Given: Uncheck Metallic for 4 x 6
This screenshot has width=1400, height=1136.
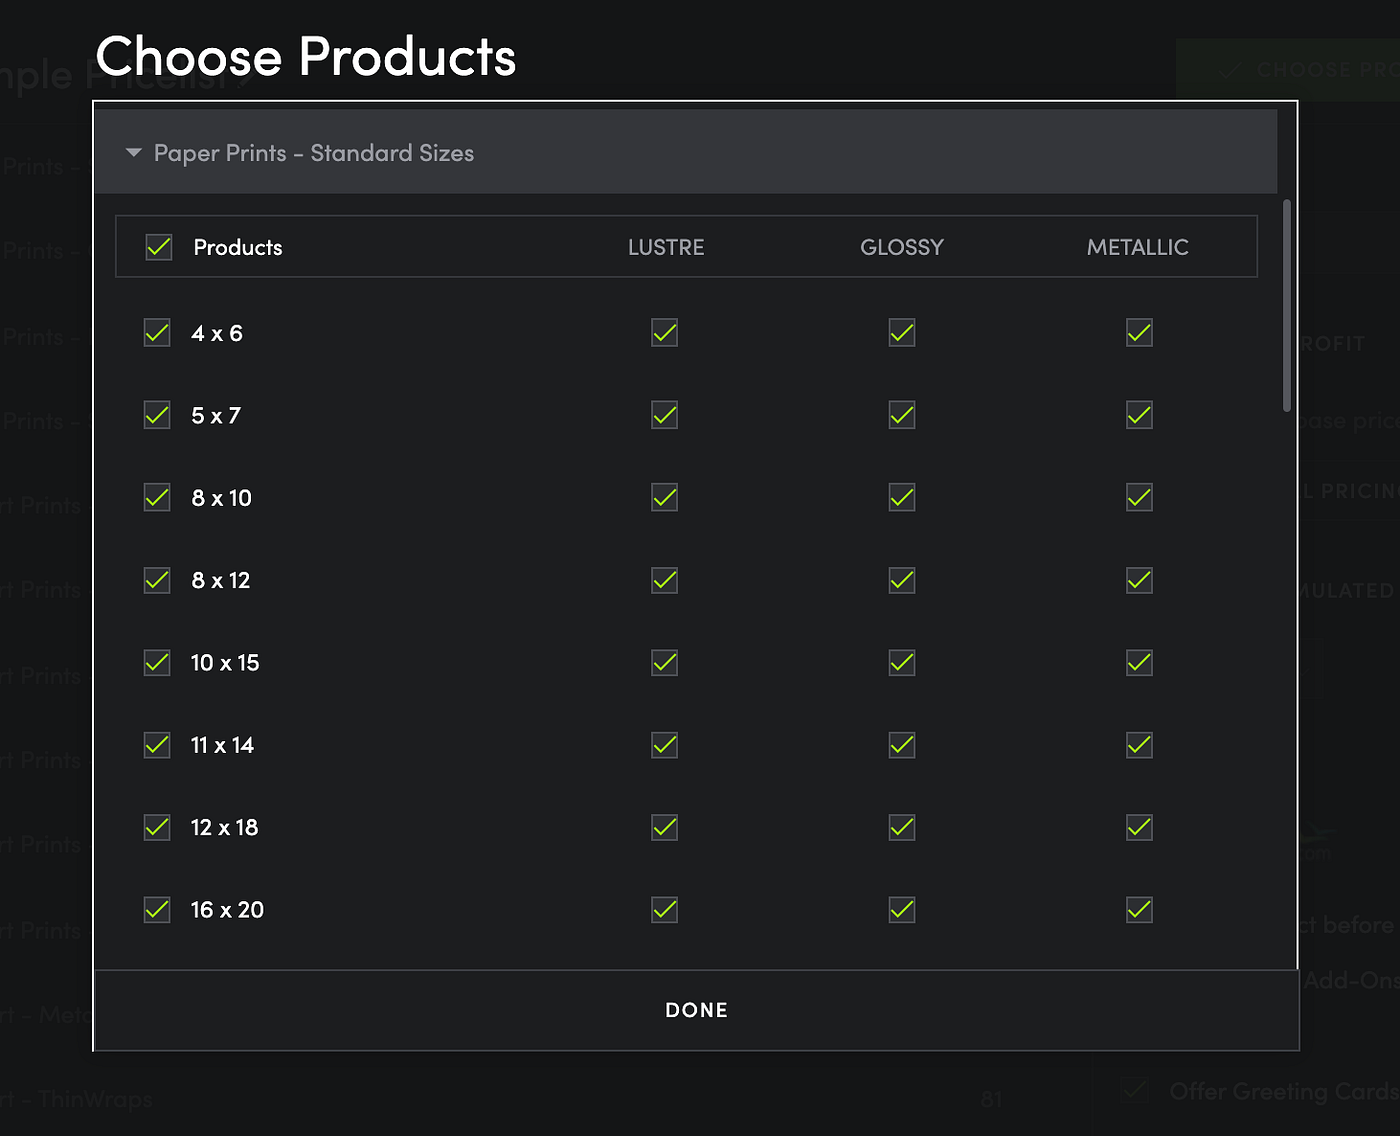Looking at the screenshot, I should tap(1139, 333).
